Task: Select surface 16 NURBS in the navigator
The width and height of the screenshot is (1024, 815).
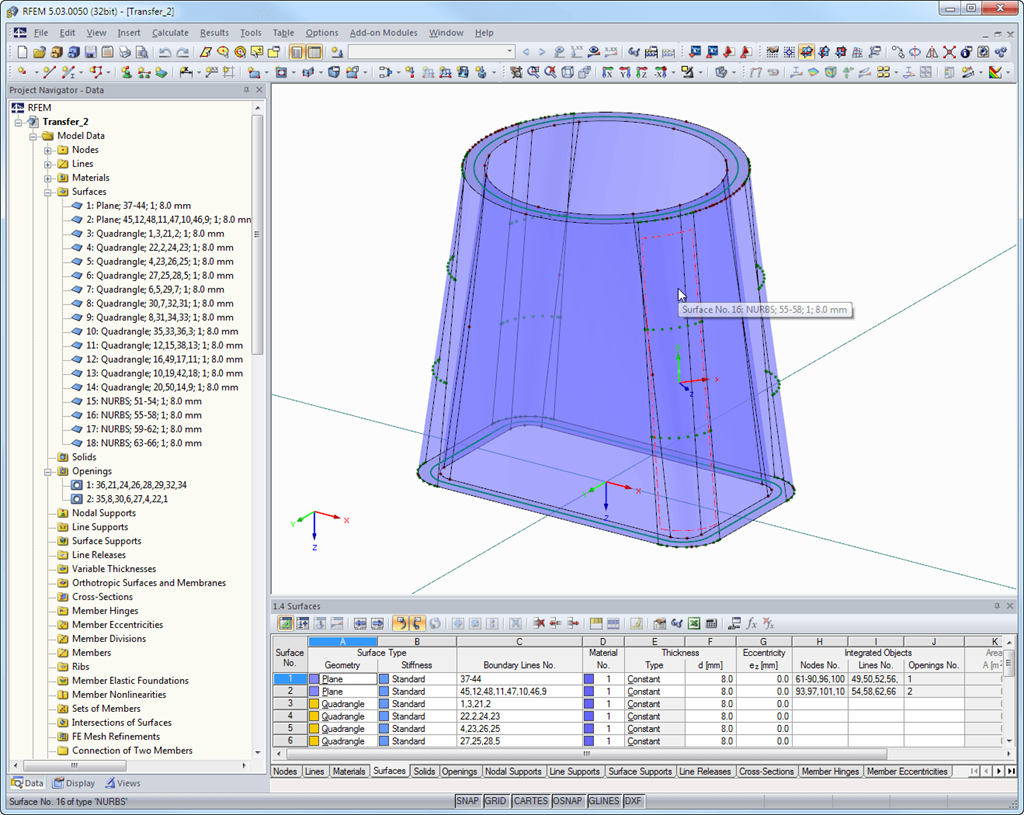Action: coord(143,415)
